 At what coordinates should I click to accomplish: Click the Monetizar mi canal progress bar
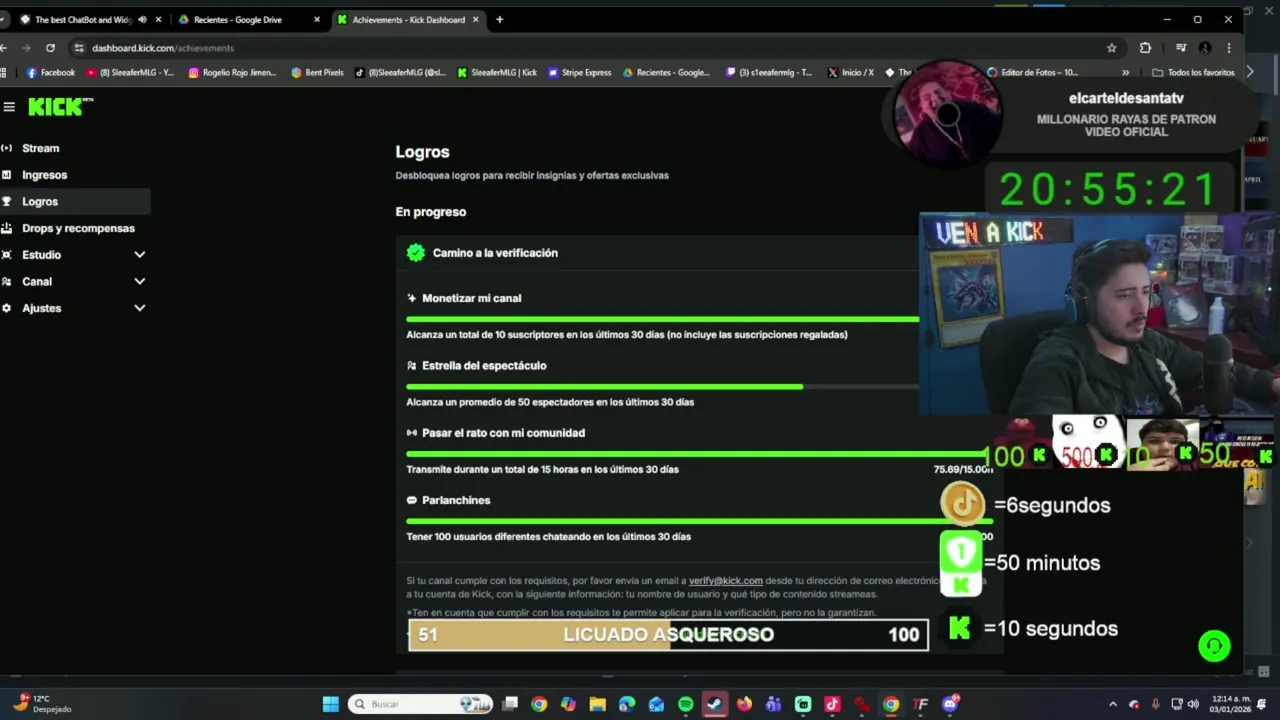[662, 319]
